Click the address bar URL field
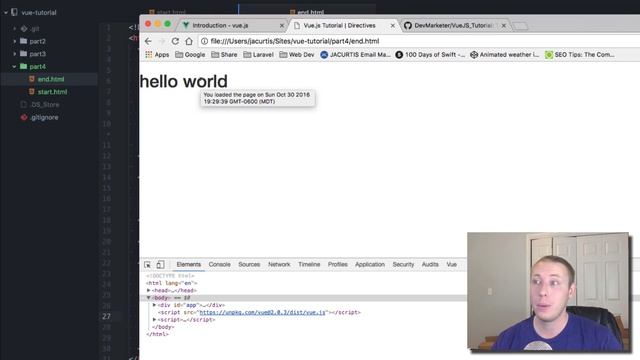 (x=420, y=41)
